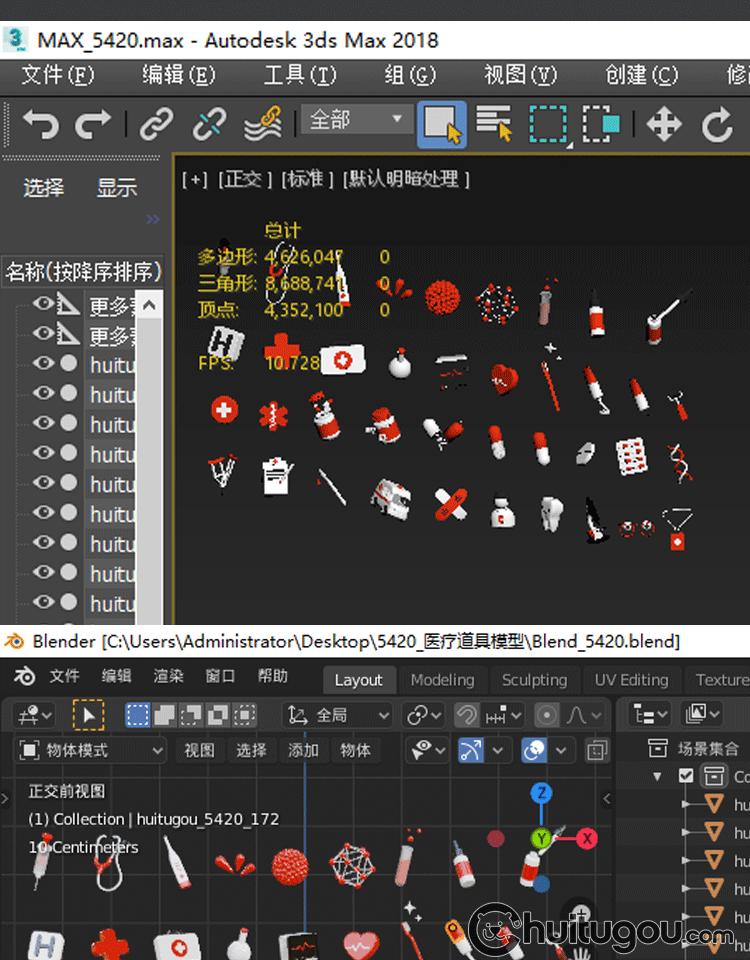750x960 pixels.
Task: Toggle Blender X-ray show icon
Action: 596,750
